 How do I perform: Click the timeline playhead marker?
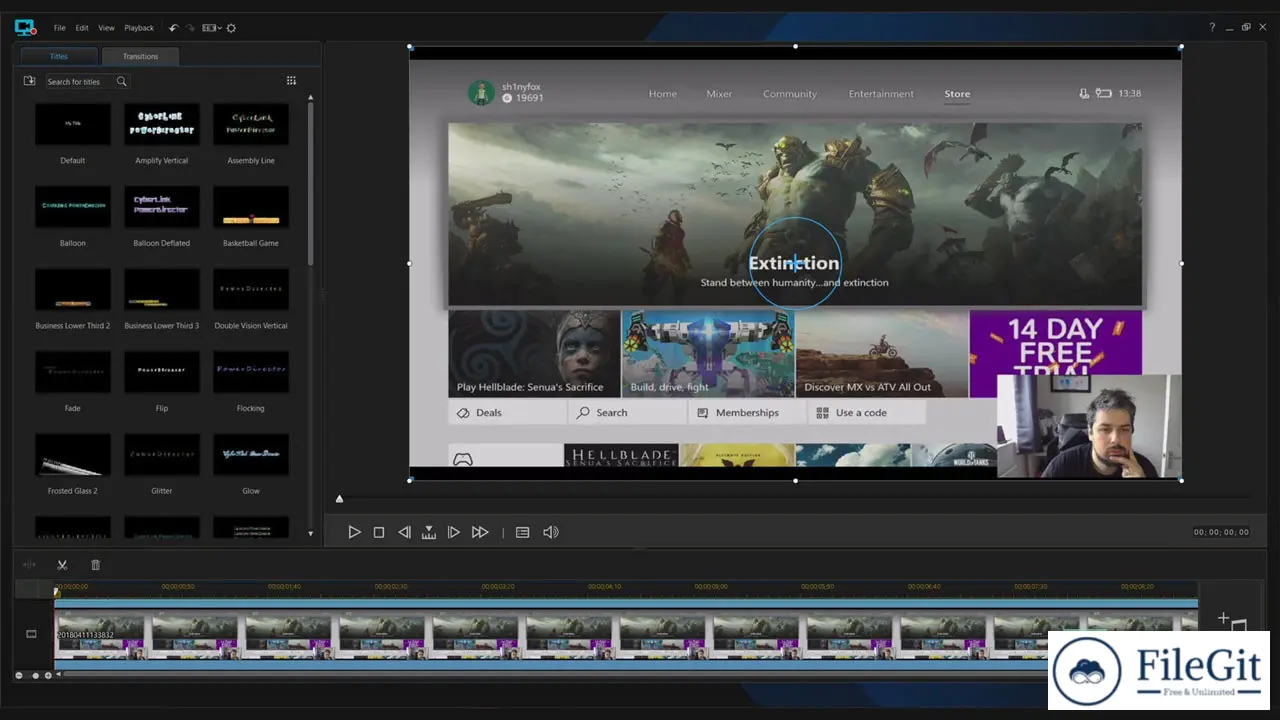point(57,591)
